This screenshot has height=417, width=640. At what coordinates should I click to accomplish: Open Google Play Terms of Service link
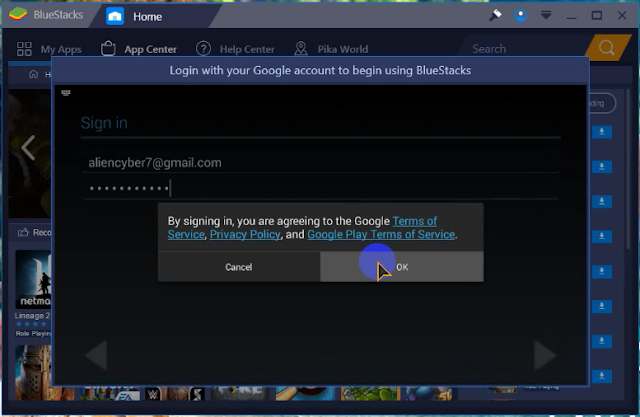(x=381, y=234)
